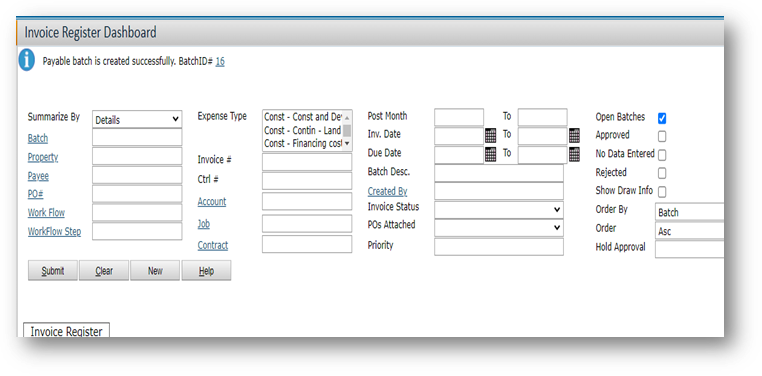Image resolution: width=762 pixels, height=376 pixels.
Task: Open the Invoice Status dropdown
Action: pyautogui.click(x=499, y=210)
